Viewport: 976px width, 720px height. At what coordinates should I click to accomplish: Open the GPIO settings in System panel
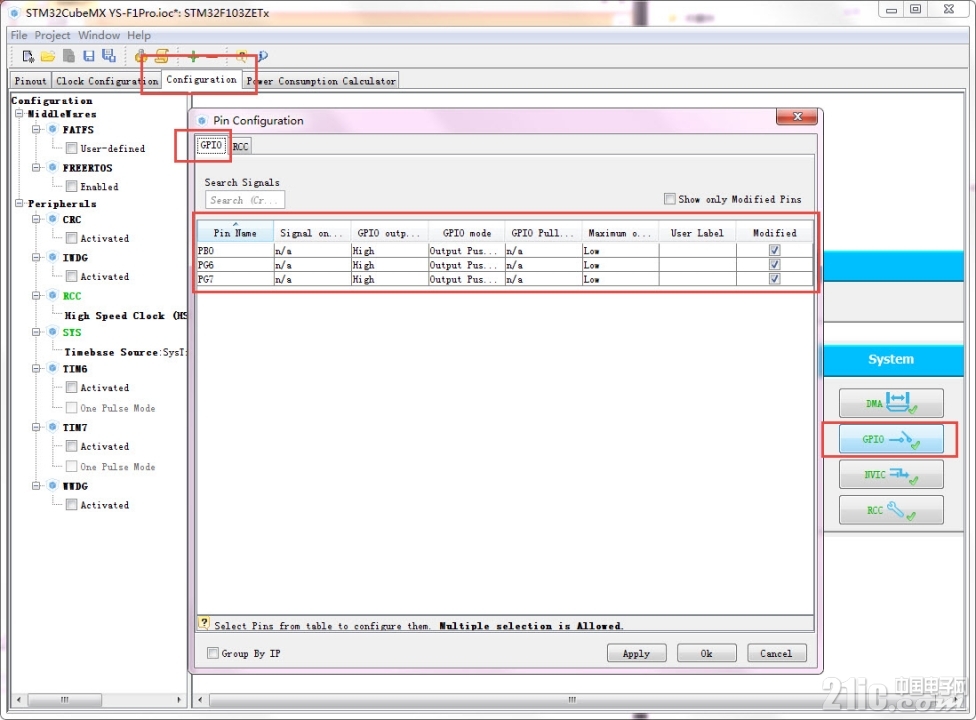coord(891,439)
